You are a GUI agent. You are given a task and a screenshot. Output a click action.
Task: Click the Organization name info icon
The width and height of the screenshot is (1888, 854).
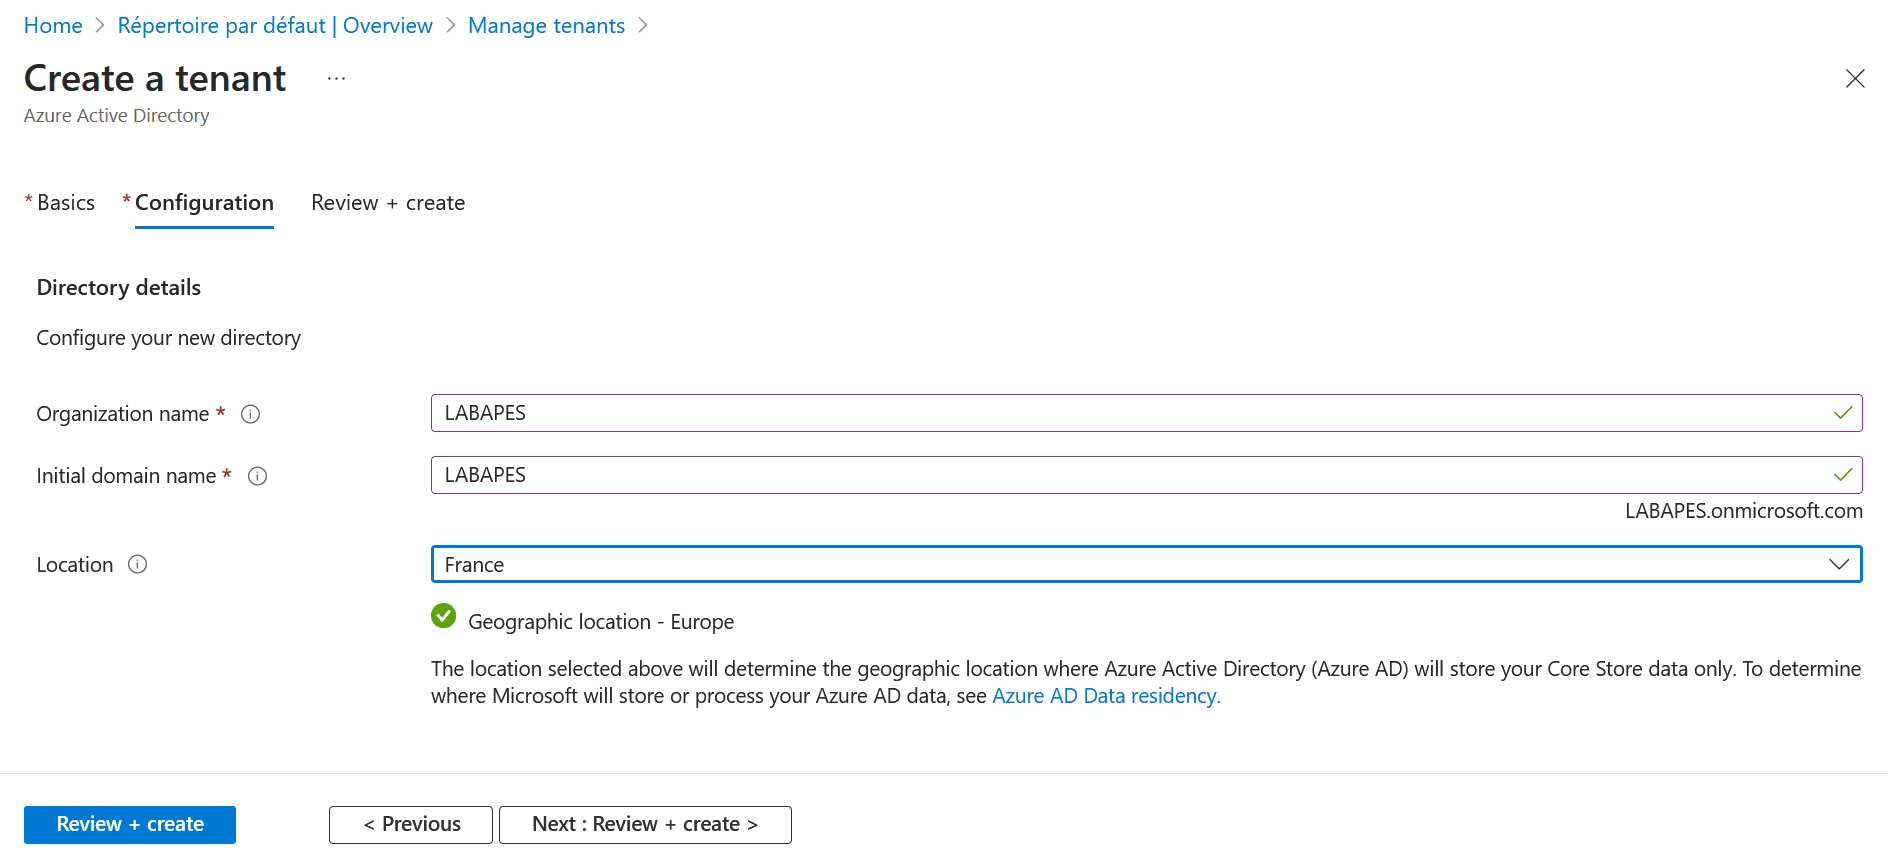pyautogui.click(x=251, y=414)
